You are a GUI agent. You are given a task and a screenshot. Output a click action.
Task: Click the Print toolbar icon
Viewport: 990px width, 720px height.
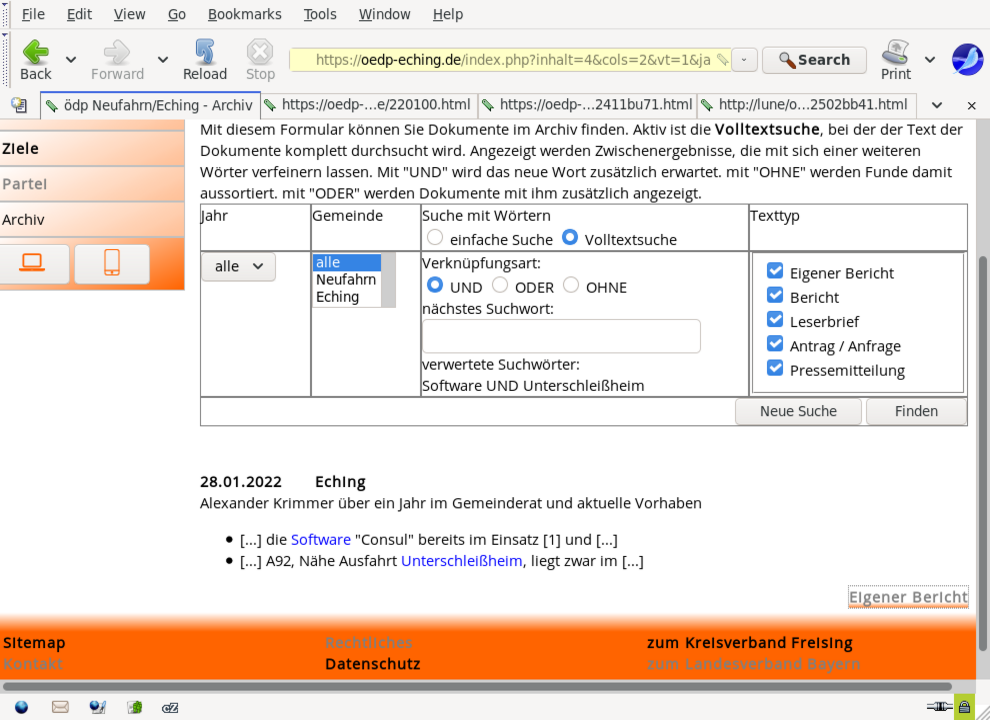click(x=895, y=59)
